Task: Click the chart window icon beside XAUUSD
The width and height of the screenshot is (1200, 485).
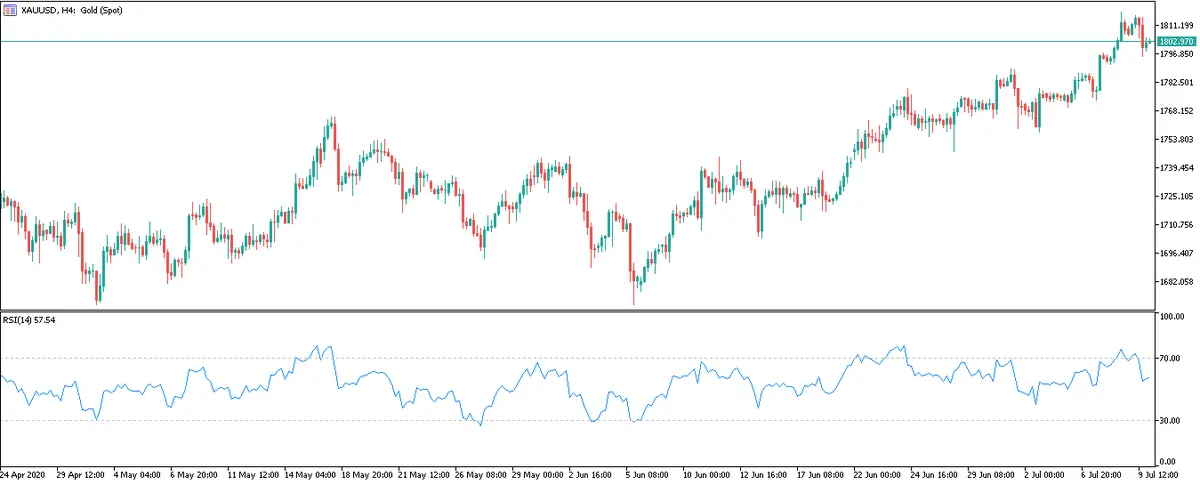Action: (9, 8)
